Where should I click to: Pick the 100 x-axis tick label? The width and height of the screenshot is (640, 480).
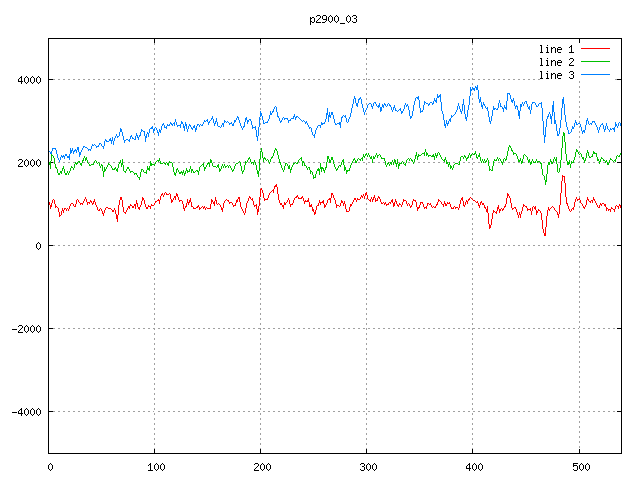point(155,466)
